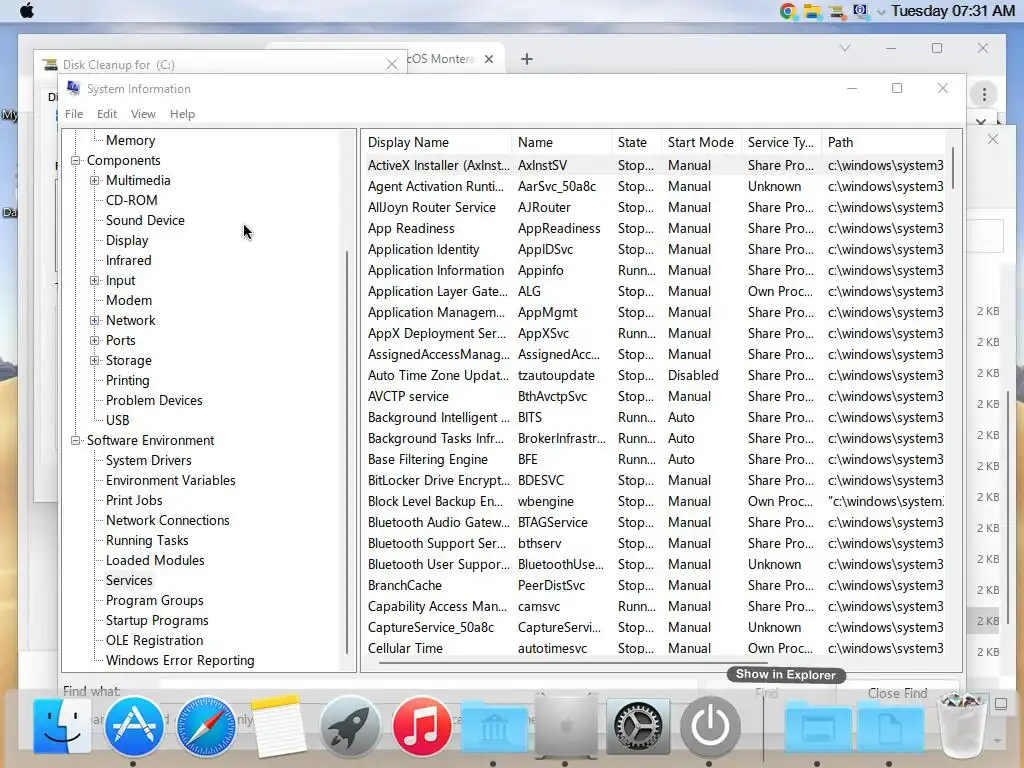Select Sound Device in the tree
The width and height of the screenshot is (1024, 768).
(x=146, y=221)
